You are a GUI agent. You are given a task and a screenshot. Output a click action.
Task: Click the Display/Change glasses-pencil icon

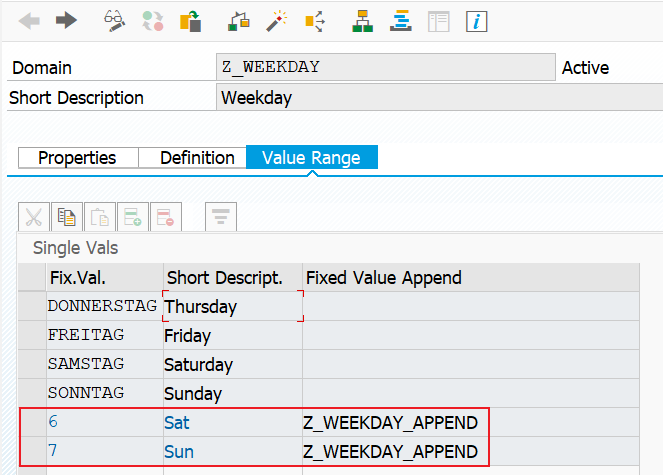tap(115, 21)
